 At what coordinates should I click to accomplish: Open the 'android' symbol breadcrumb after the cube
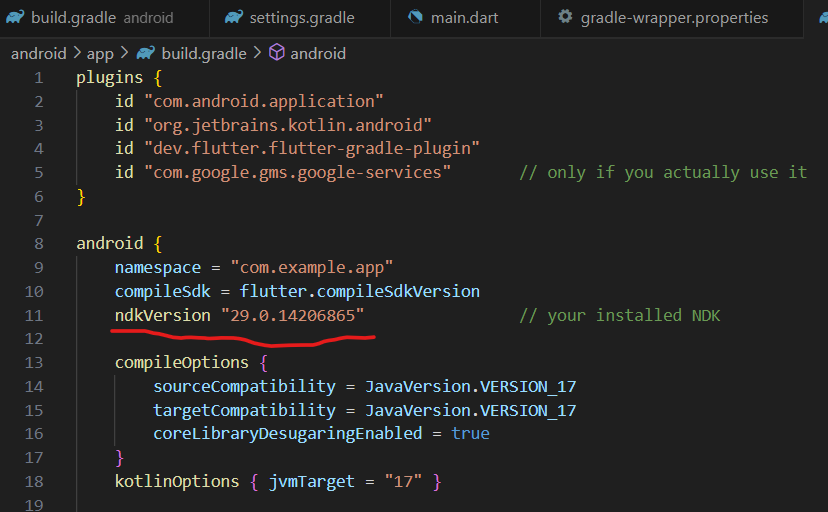click(x=318, y=53)
